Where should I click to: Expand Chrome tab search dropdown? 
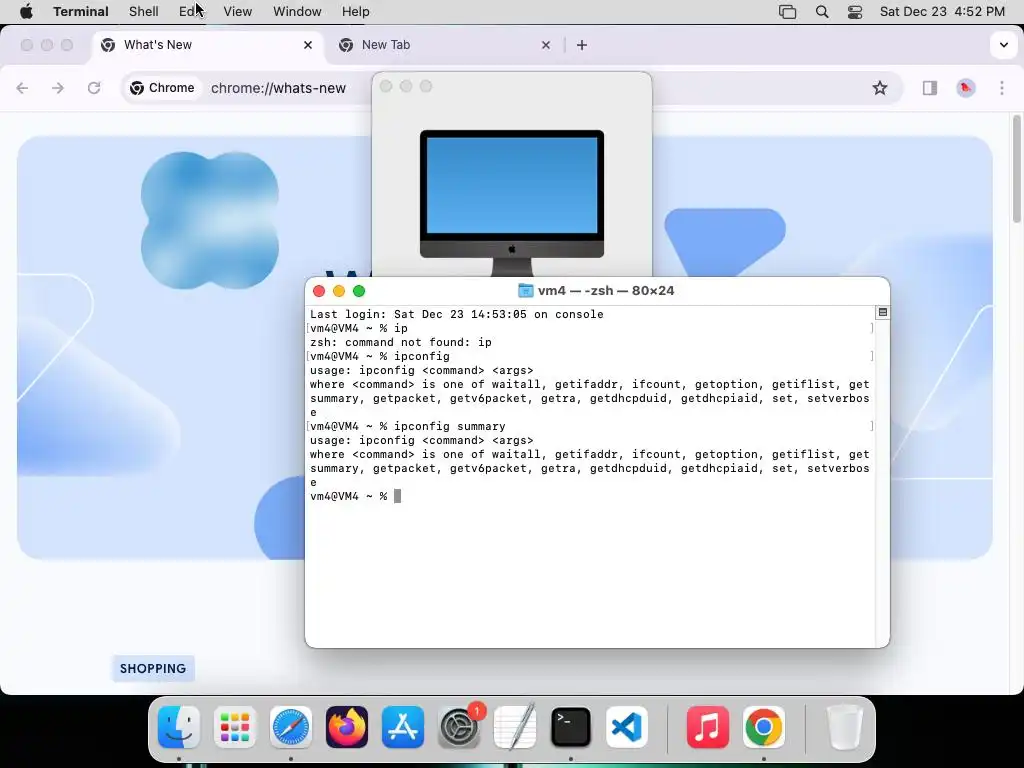1003,45
